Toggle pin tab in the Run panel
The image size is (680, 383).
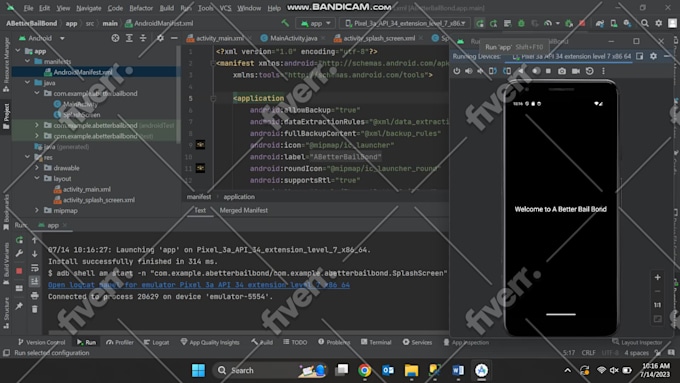pyautogui.click(x=19, y=306)
